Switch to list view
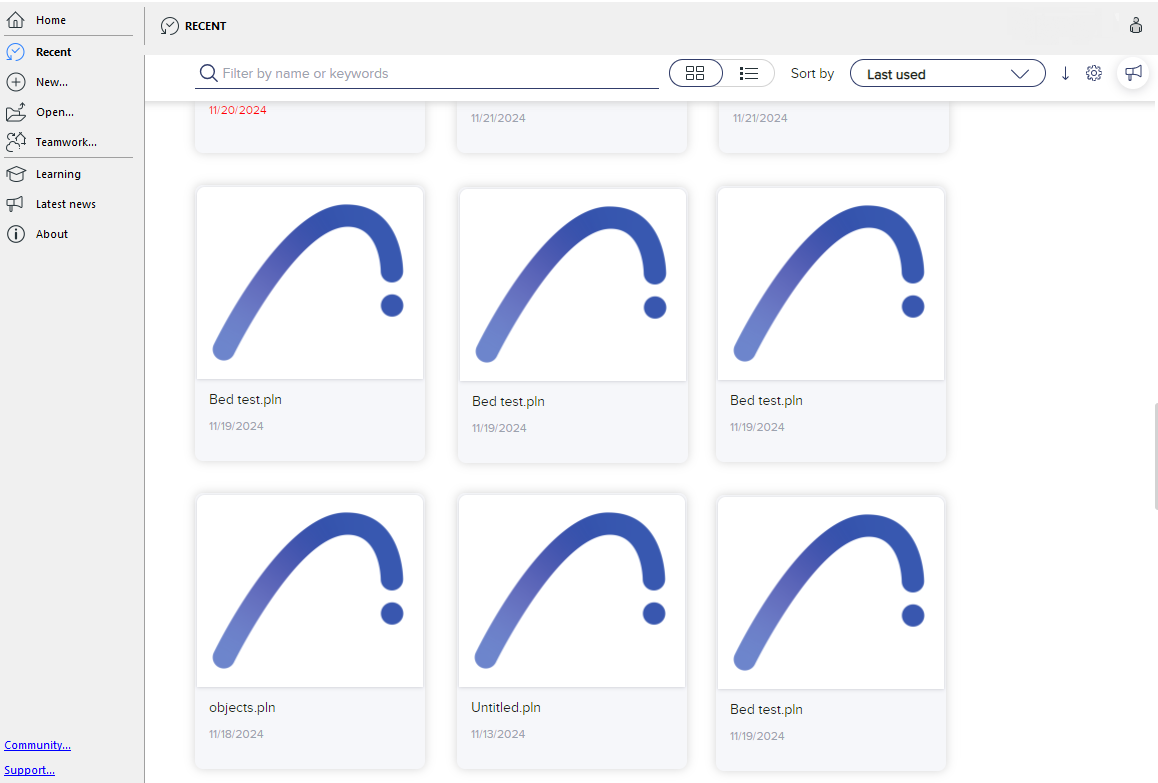This screenshot has height=783, width=1158. [748, 73]
